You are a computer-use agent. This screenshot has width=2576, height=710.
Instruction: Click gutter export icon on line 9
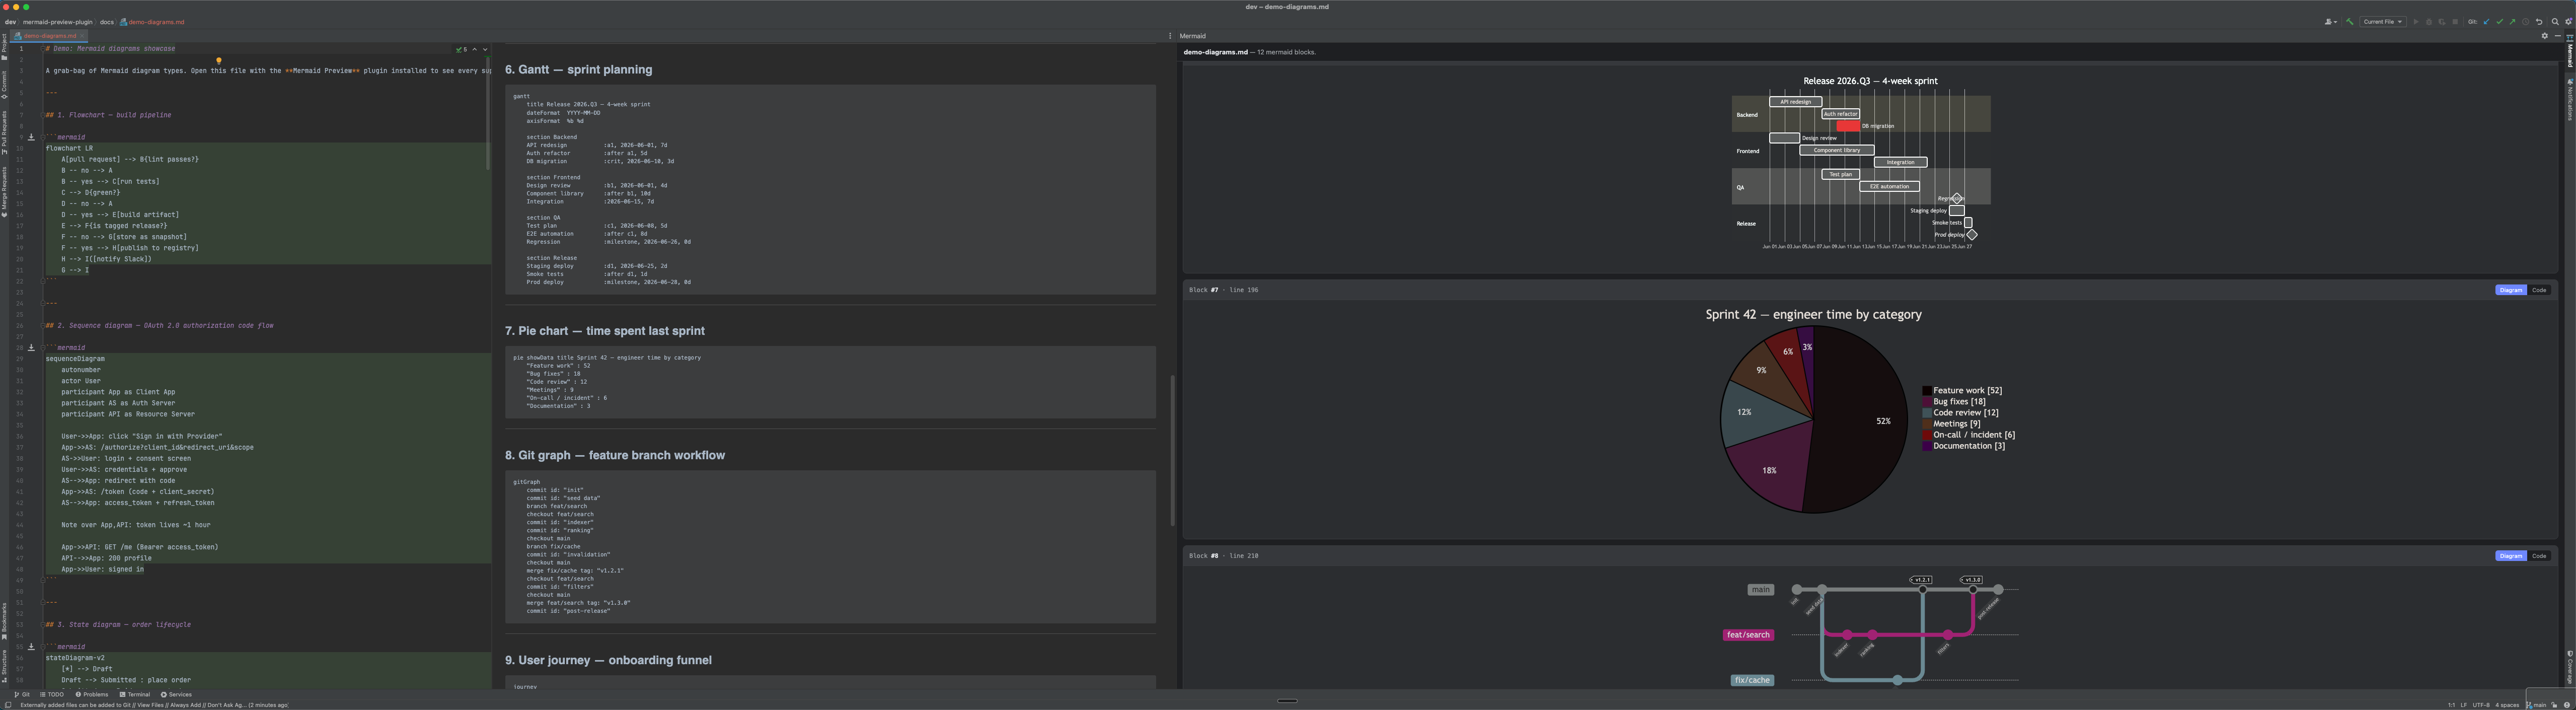31,137
